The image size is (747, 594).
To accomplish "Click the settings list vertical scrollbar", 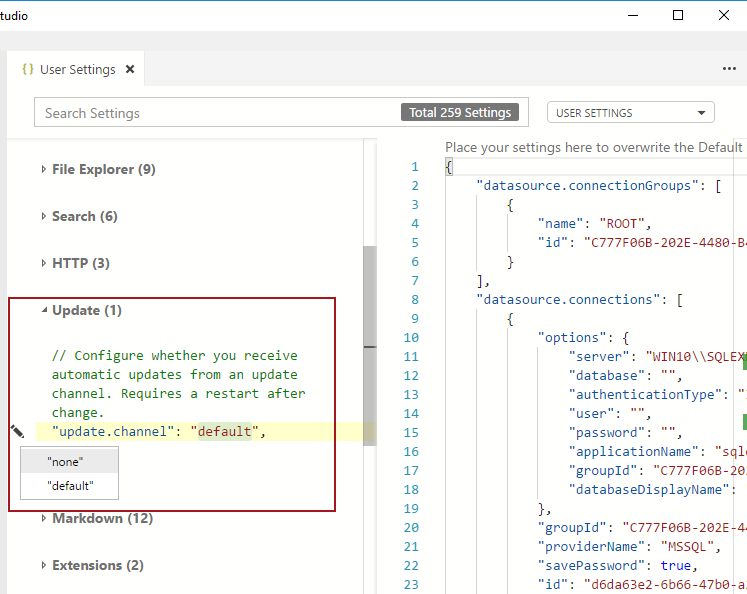I will coord(369,300).
